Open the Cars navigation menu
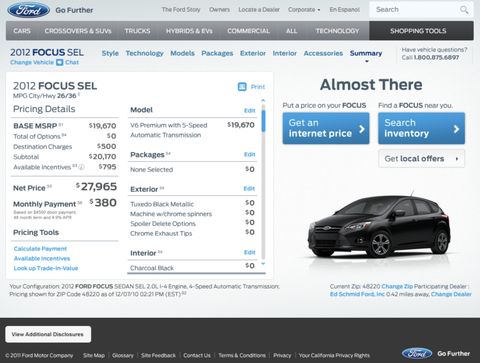The width and height of the screenshot is (480, 363). click(x=22, y=31)
